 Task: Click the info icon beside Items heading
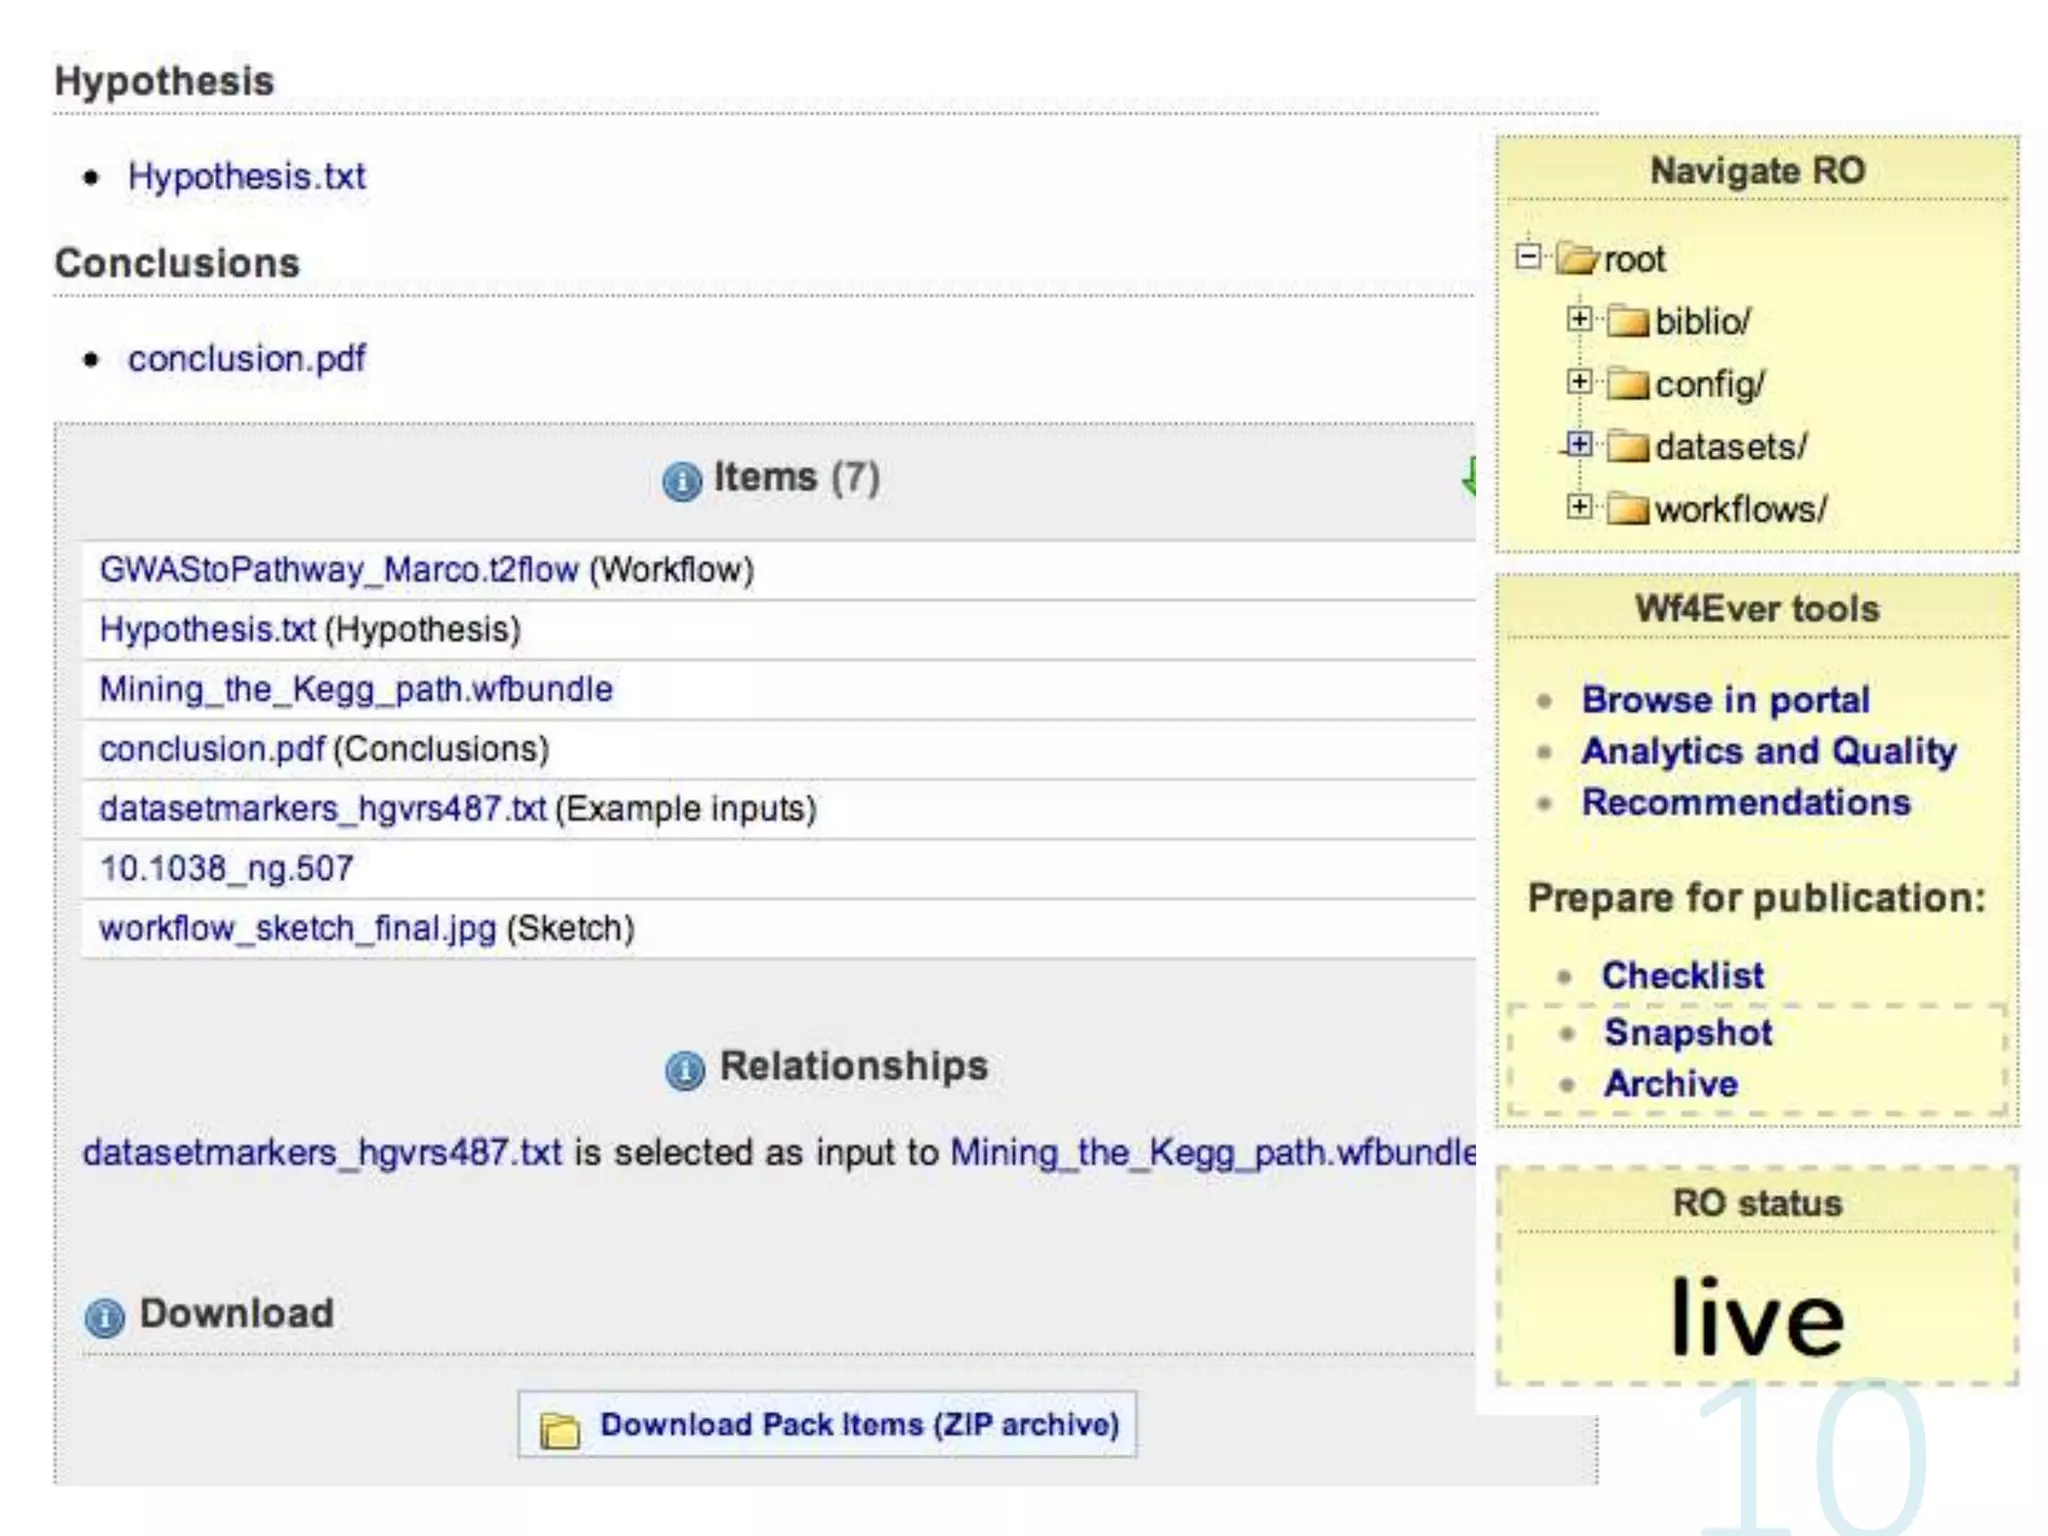(x=682, y=481)
